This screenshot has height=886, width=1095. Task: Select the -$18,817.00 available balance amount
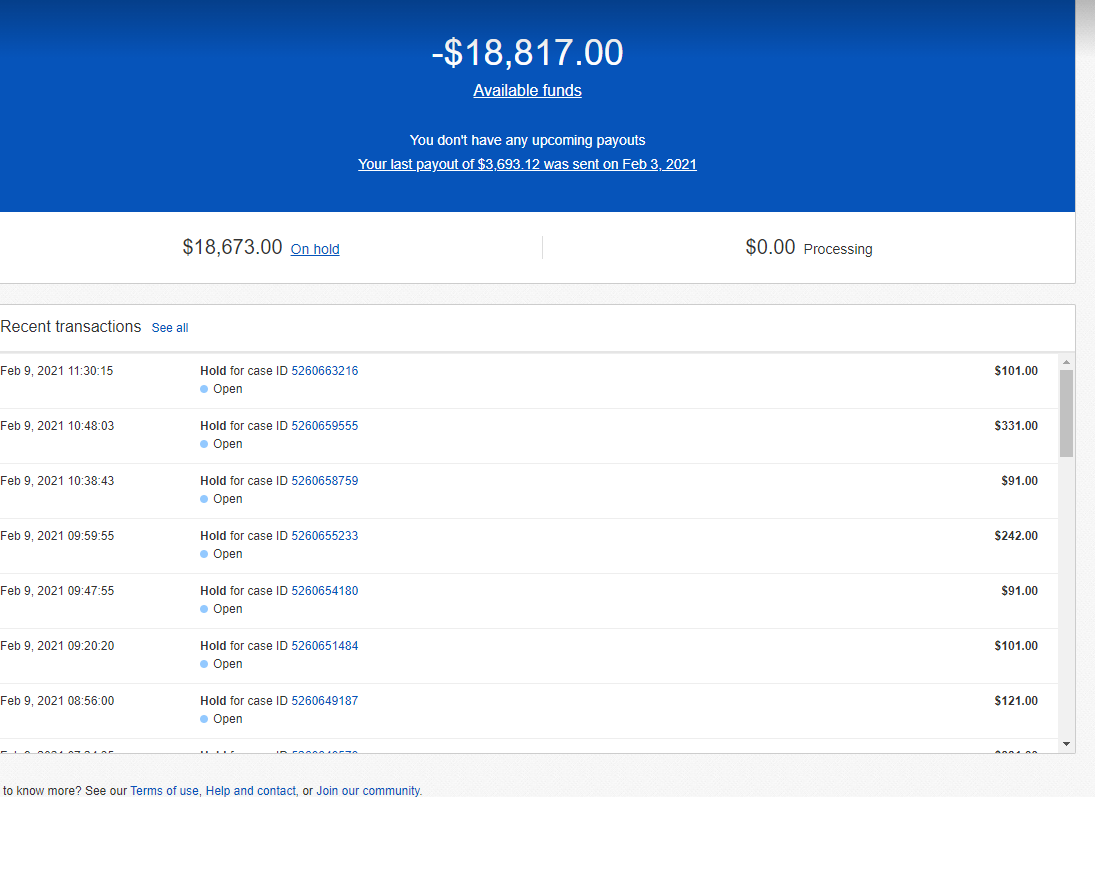tap(527, 53)
